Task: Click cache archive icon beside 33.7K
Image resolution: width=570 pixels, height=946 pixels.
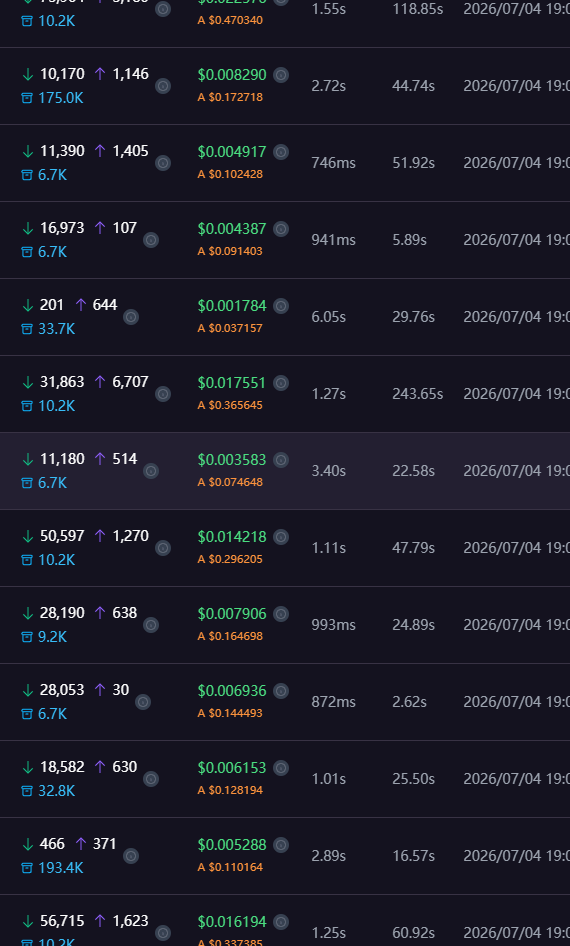Action: point(27,329)
